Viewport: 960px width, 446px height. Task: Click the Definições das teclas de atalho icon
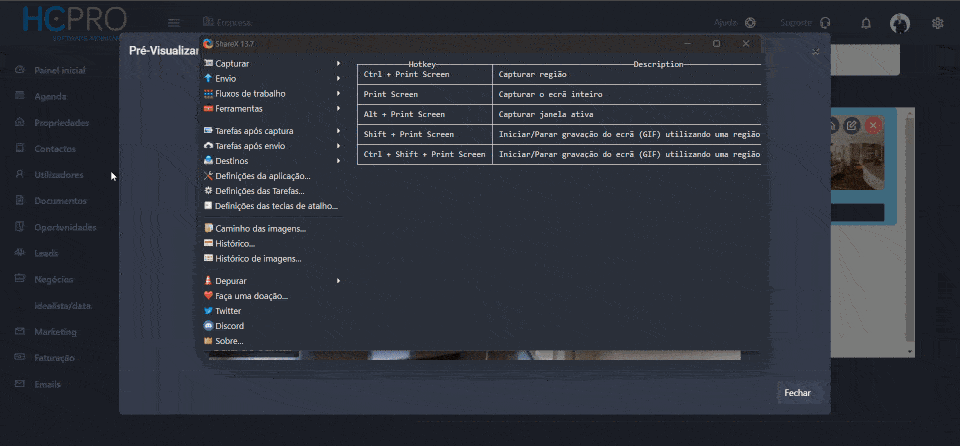pyautogui.click(x=208, y=206)
